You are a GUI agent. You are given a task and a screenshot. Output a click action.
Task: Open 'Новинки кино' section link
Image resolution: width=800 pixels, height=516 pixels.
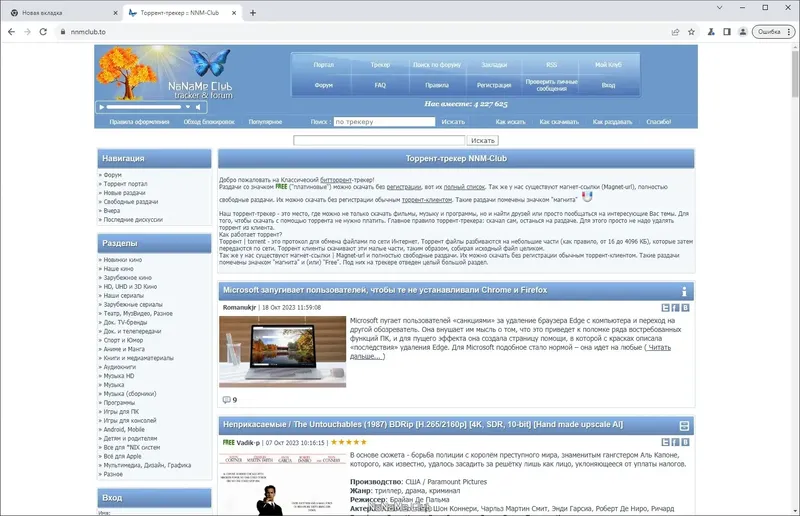(x=122, y=260)
